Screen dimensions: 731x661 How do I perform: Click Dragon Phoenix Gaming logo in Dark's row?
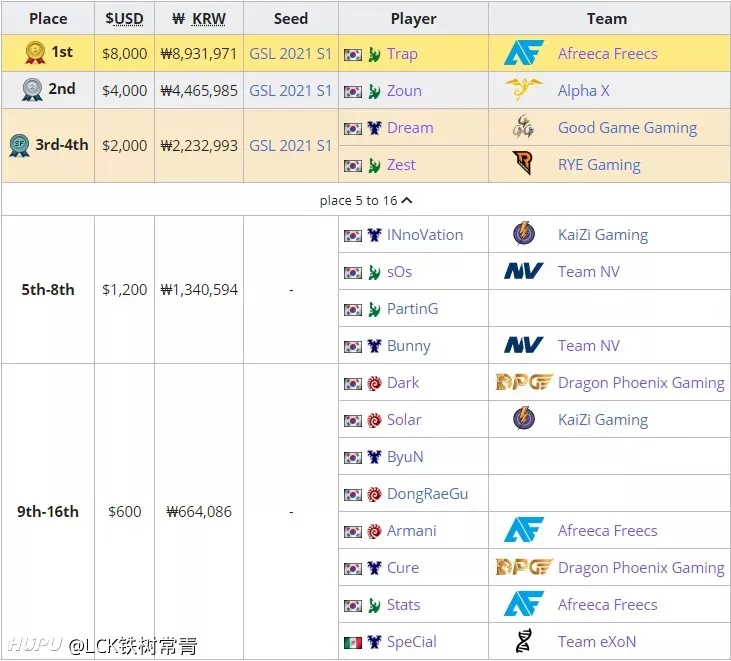tap(524, 382)
